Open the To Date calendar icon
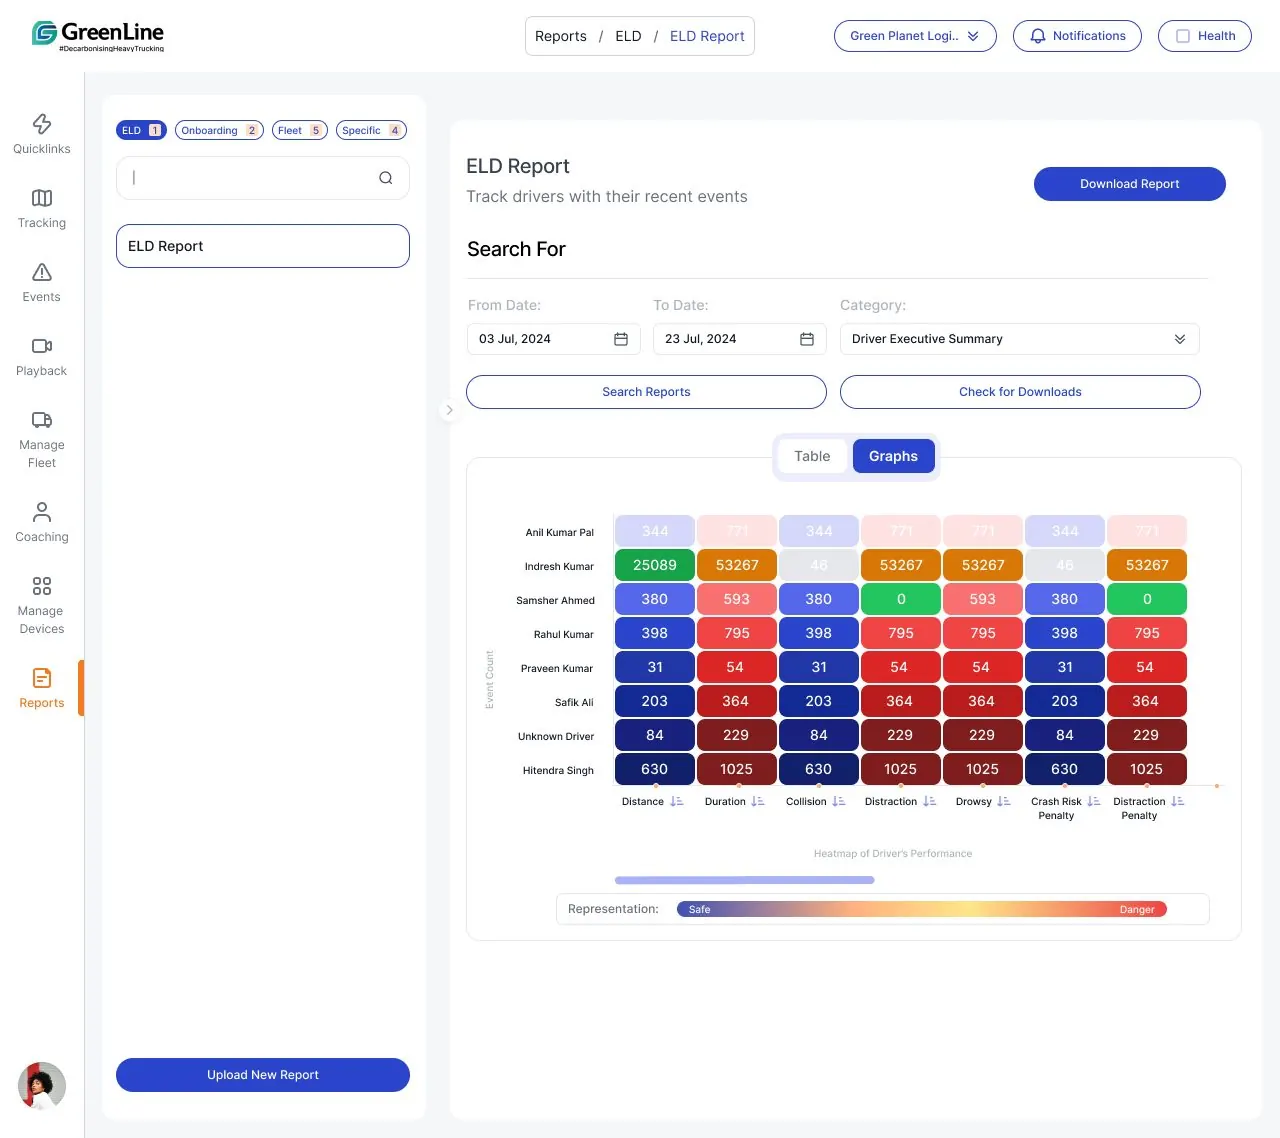The image size is (1280, 1138). tap(807, 339)
